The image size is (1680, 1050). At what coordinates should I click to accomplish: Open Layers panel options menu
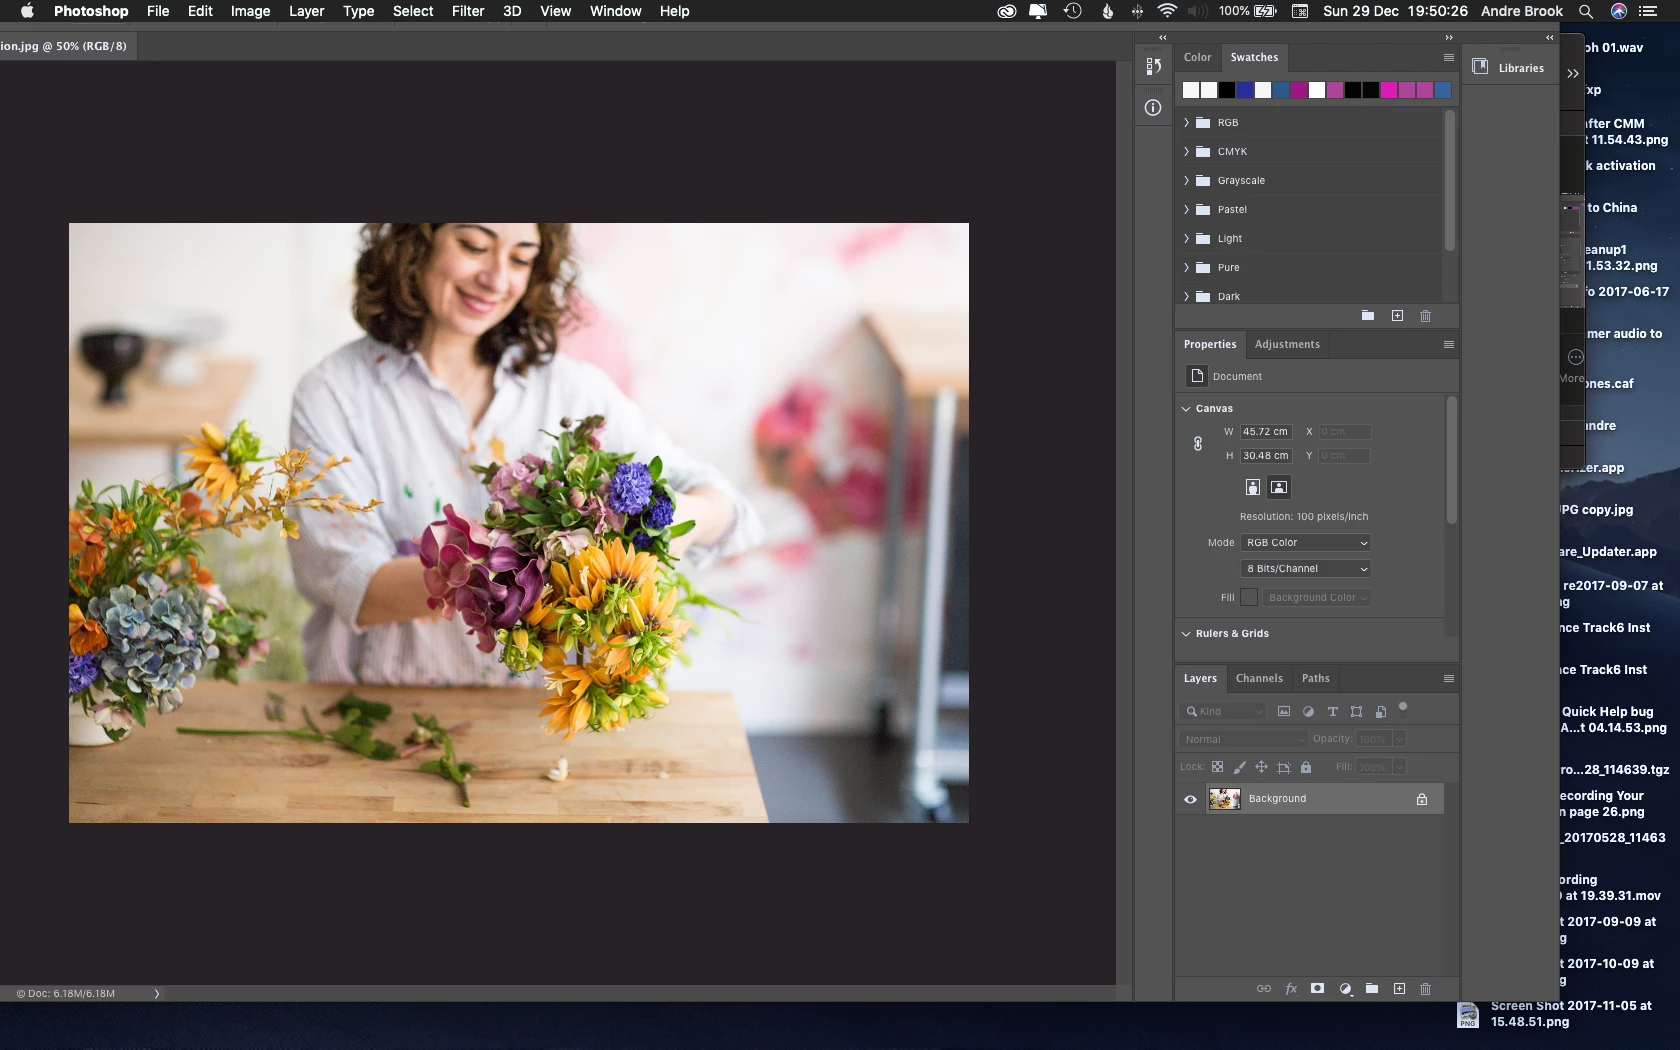point(1448,679)
